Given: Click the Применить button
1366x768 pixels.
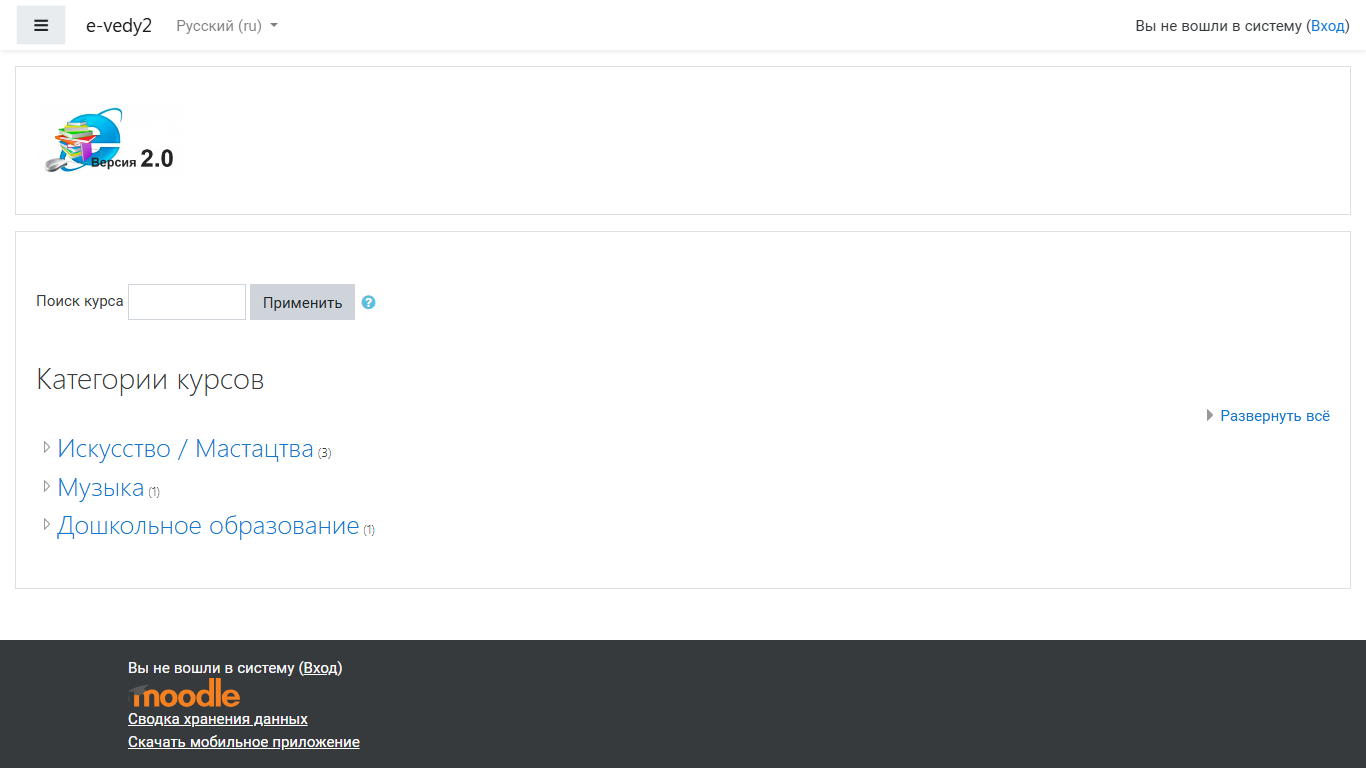Looking at the screenshot, I should (302, 302).
